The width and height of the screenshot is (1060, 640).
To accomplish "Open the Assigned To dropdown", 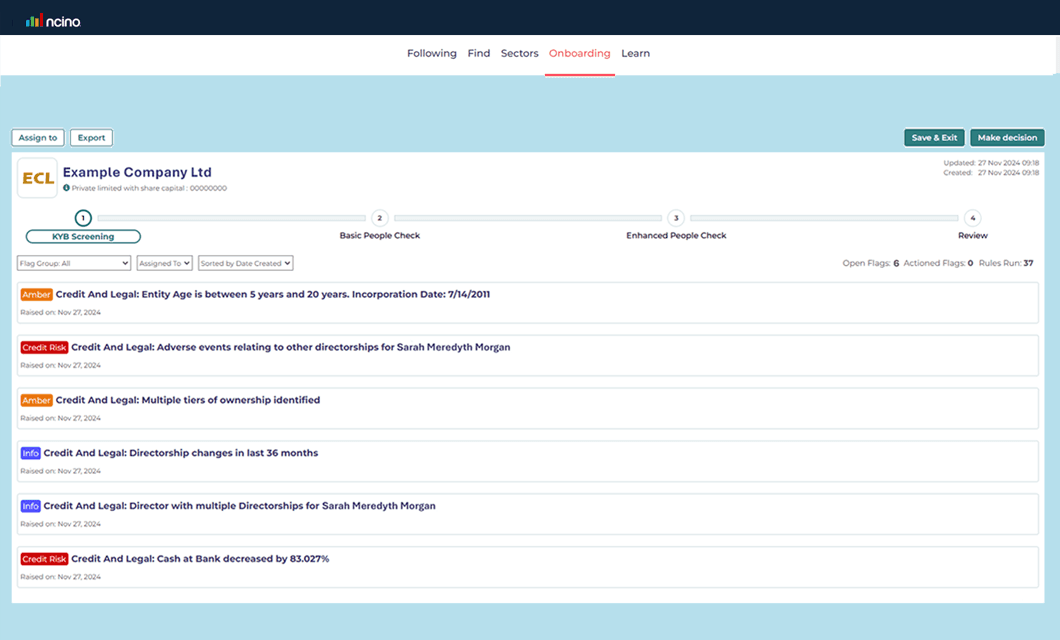I will tap(162, 263).
